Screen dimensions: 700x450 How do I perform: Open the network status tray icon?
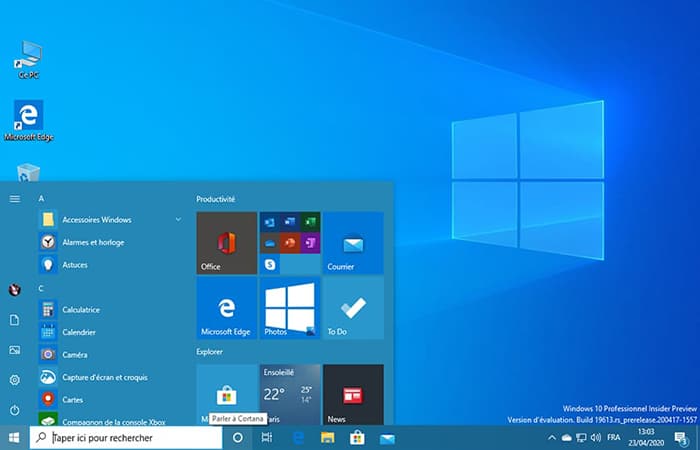point(581,438)
